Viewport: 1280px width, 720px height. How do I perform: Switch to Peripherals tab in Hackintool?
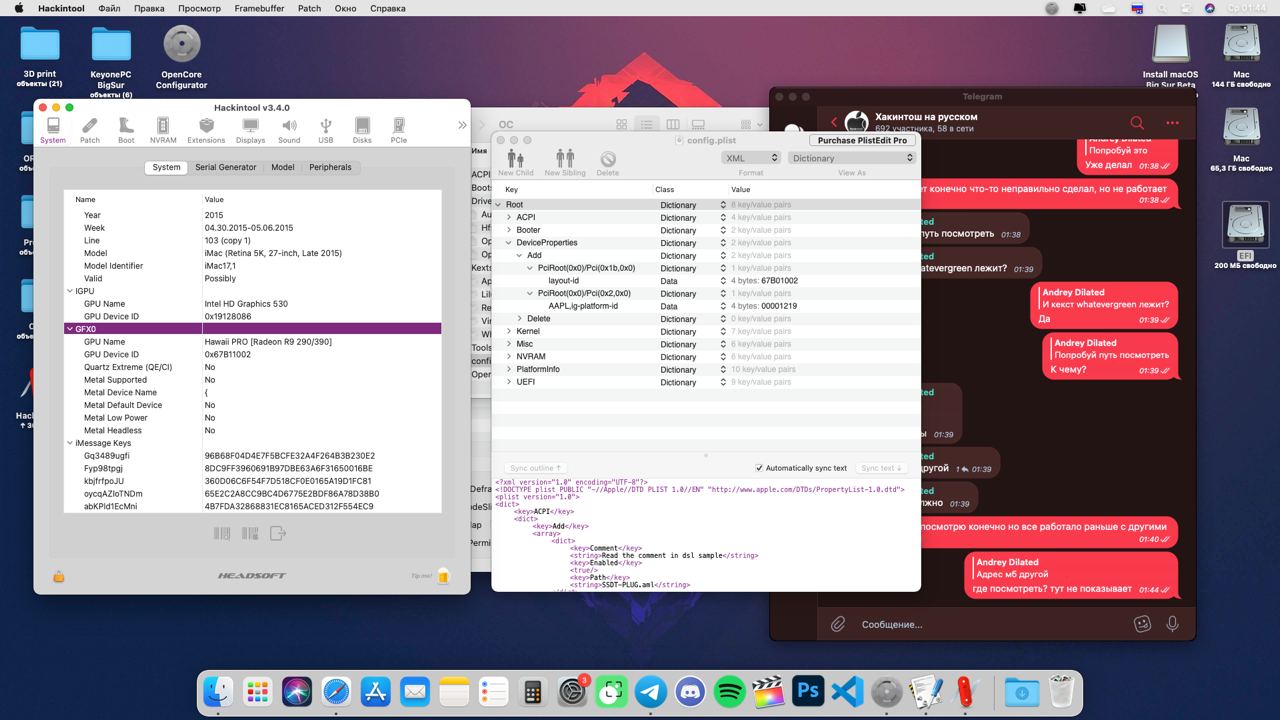(x=330, y=167)
